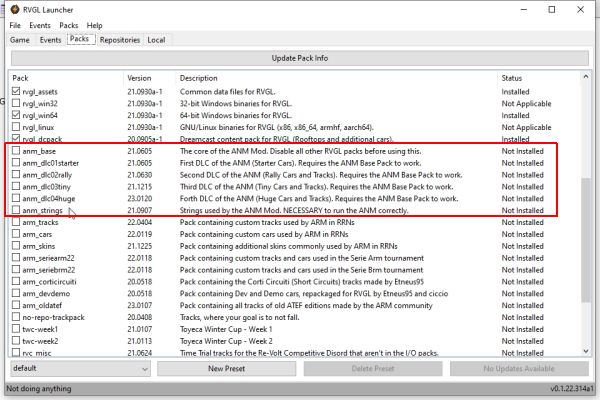The width and height of the screenshot is (600, 400).
Task: Uncheck the rvgl_win64 pack checkbox
Action: (x=16, y=115)
